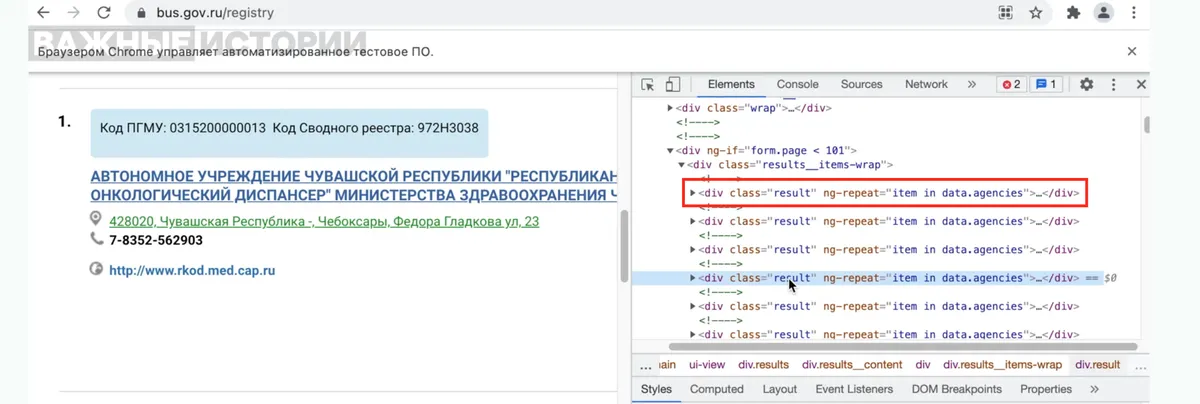Viewport: 1200px width, 404px height.
Task: Open the blue message count badge
Action: coord(1046,85)
